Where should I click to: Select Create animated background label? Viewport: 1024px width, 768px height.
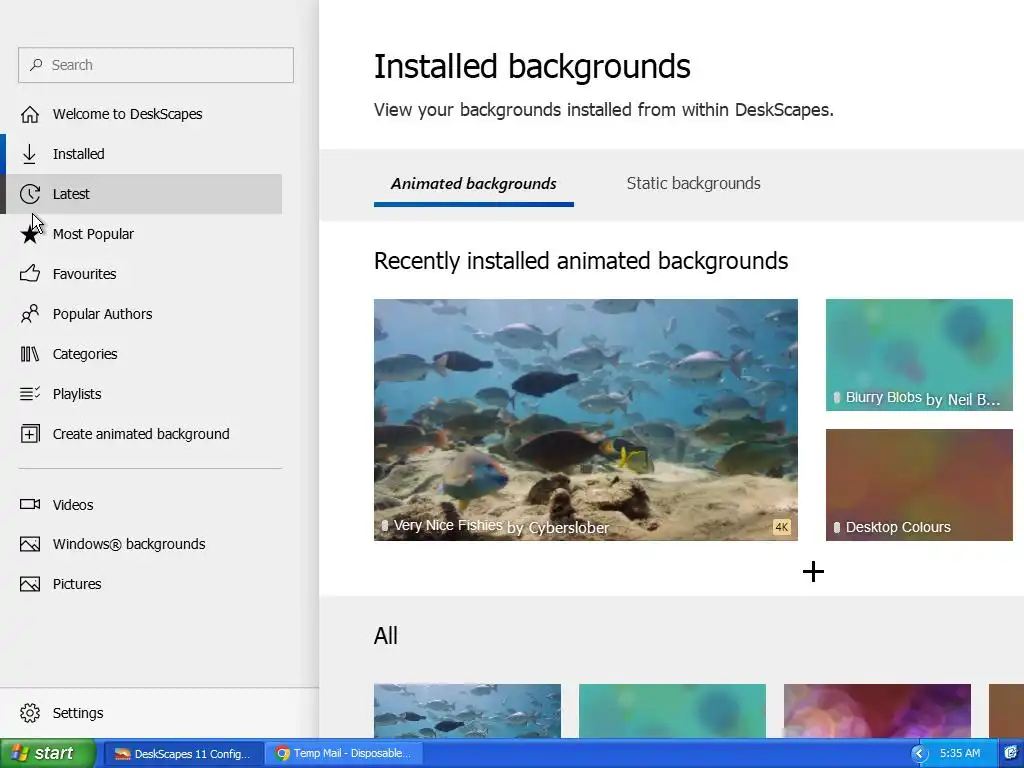(141, 434)
